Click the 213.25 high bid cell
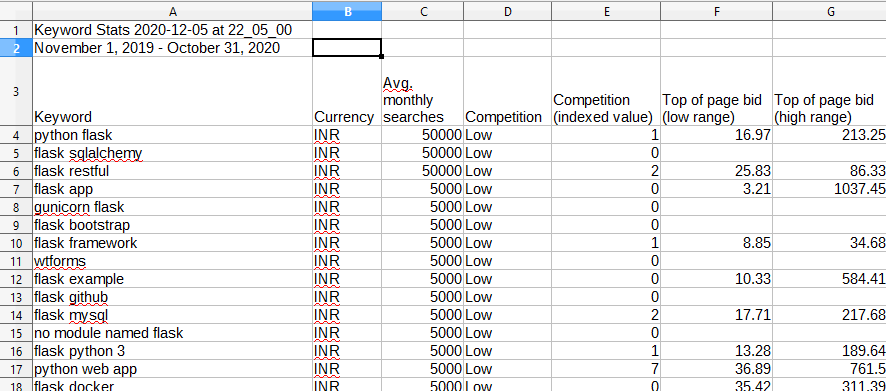This screenshot has height=391, width=886. [829, 135]
